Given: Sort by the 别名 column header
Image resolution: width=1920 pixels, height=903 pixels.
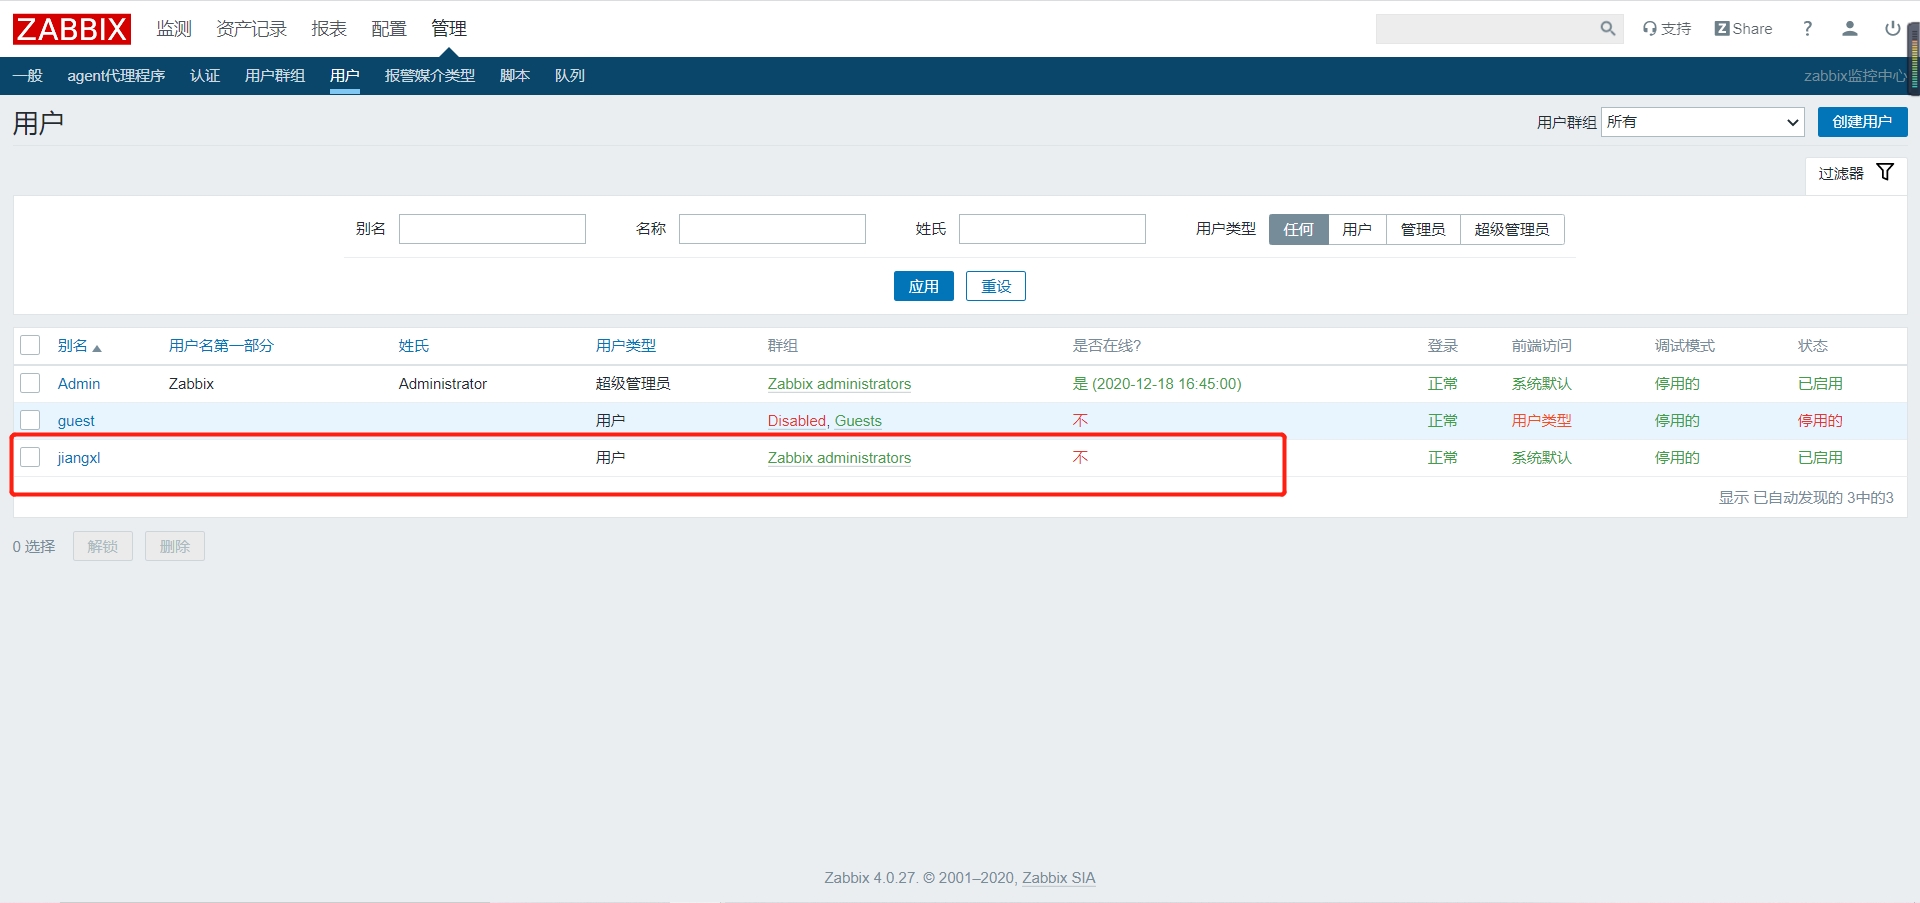Looking at the screenshot, I should (x=79, y=346).
